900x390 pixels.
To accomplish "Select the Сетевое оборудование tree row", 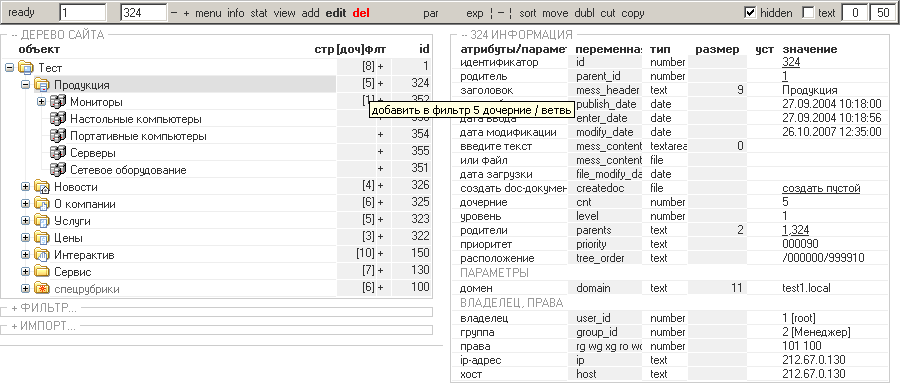I will coord(128,170).
